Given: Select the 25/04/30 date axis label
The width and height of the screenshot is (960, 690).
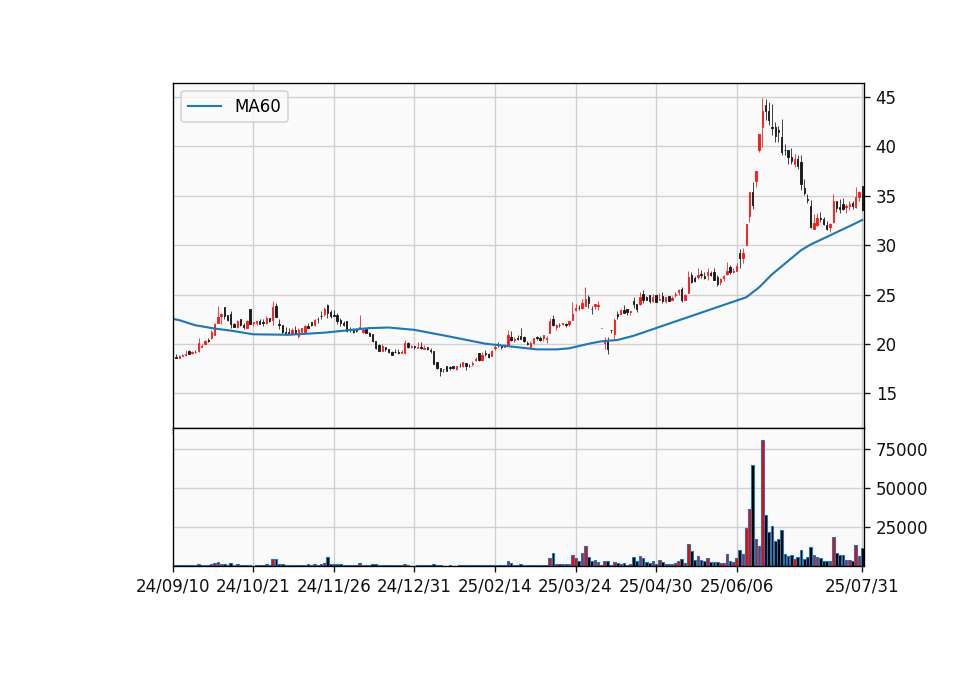Looking at the screenshot, I should pos(656,586).
